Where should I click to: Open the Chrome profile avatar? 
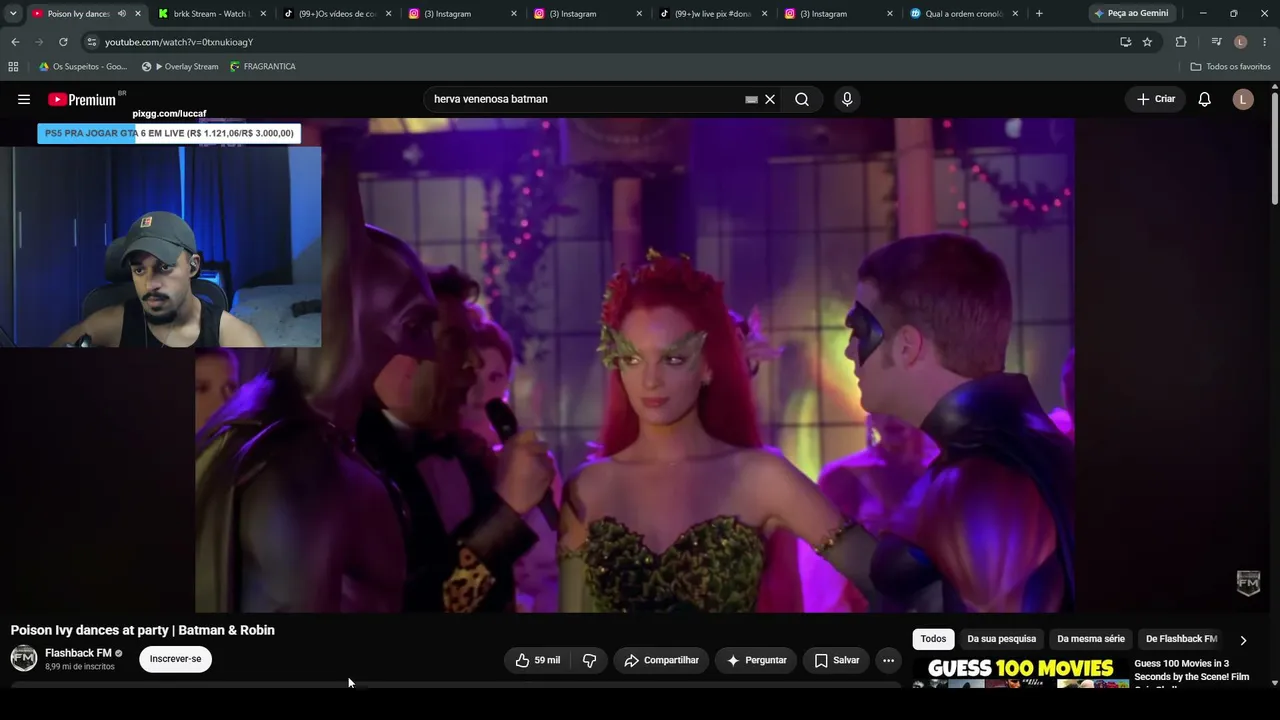click(1241, 42)
